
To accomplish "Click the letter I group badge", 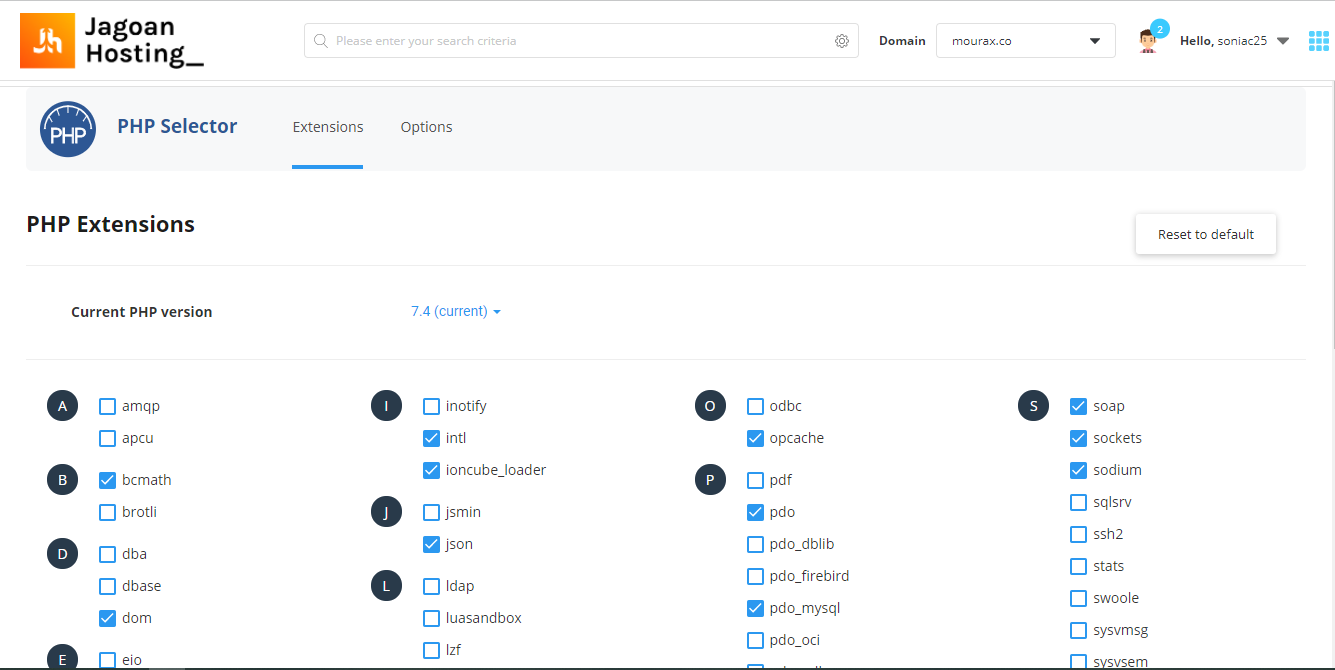I will pos(386,406).
